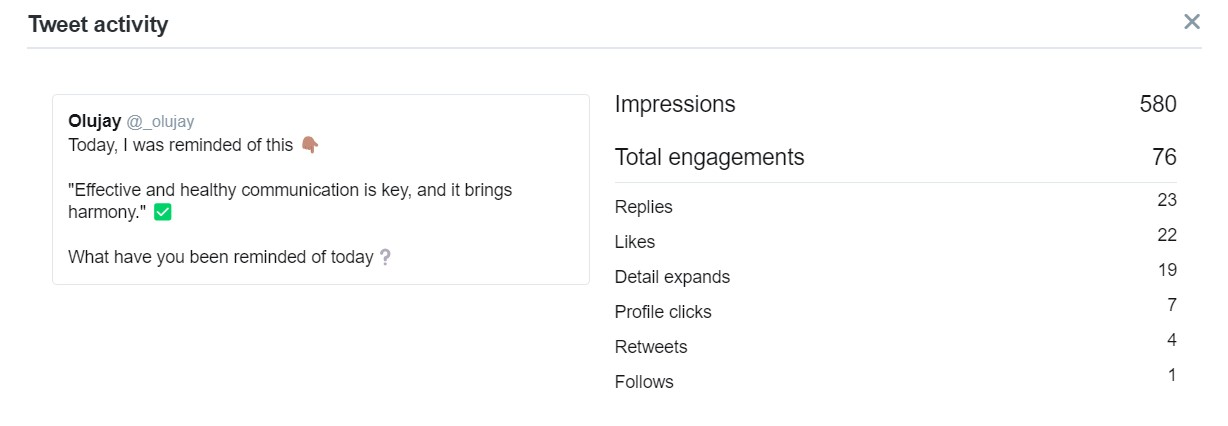Select the Total engagements label
This screenshot has width=1228, height=426.
(709, 157)
